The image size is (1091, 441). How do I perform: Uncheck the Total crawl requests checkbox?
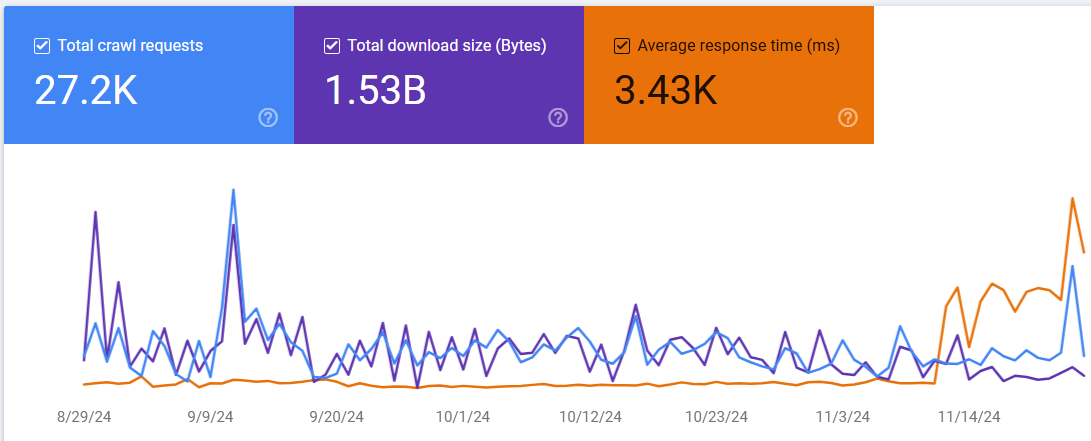click(42, 46)
